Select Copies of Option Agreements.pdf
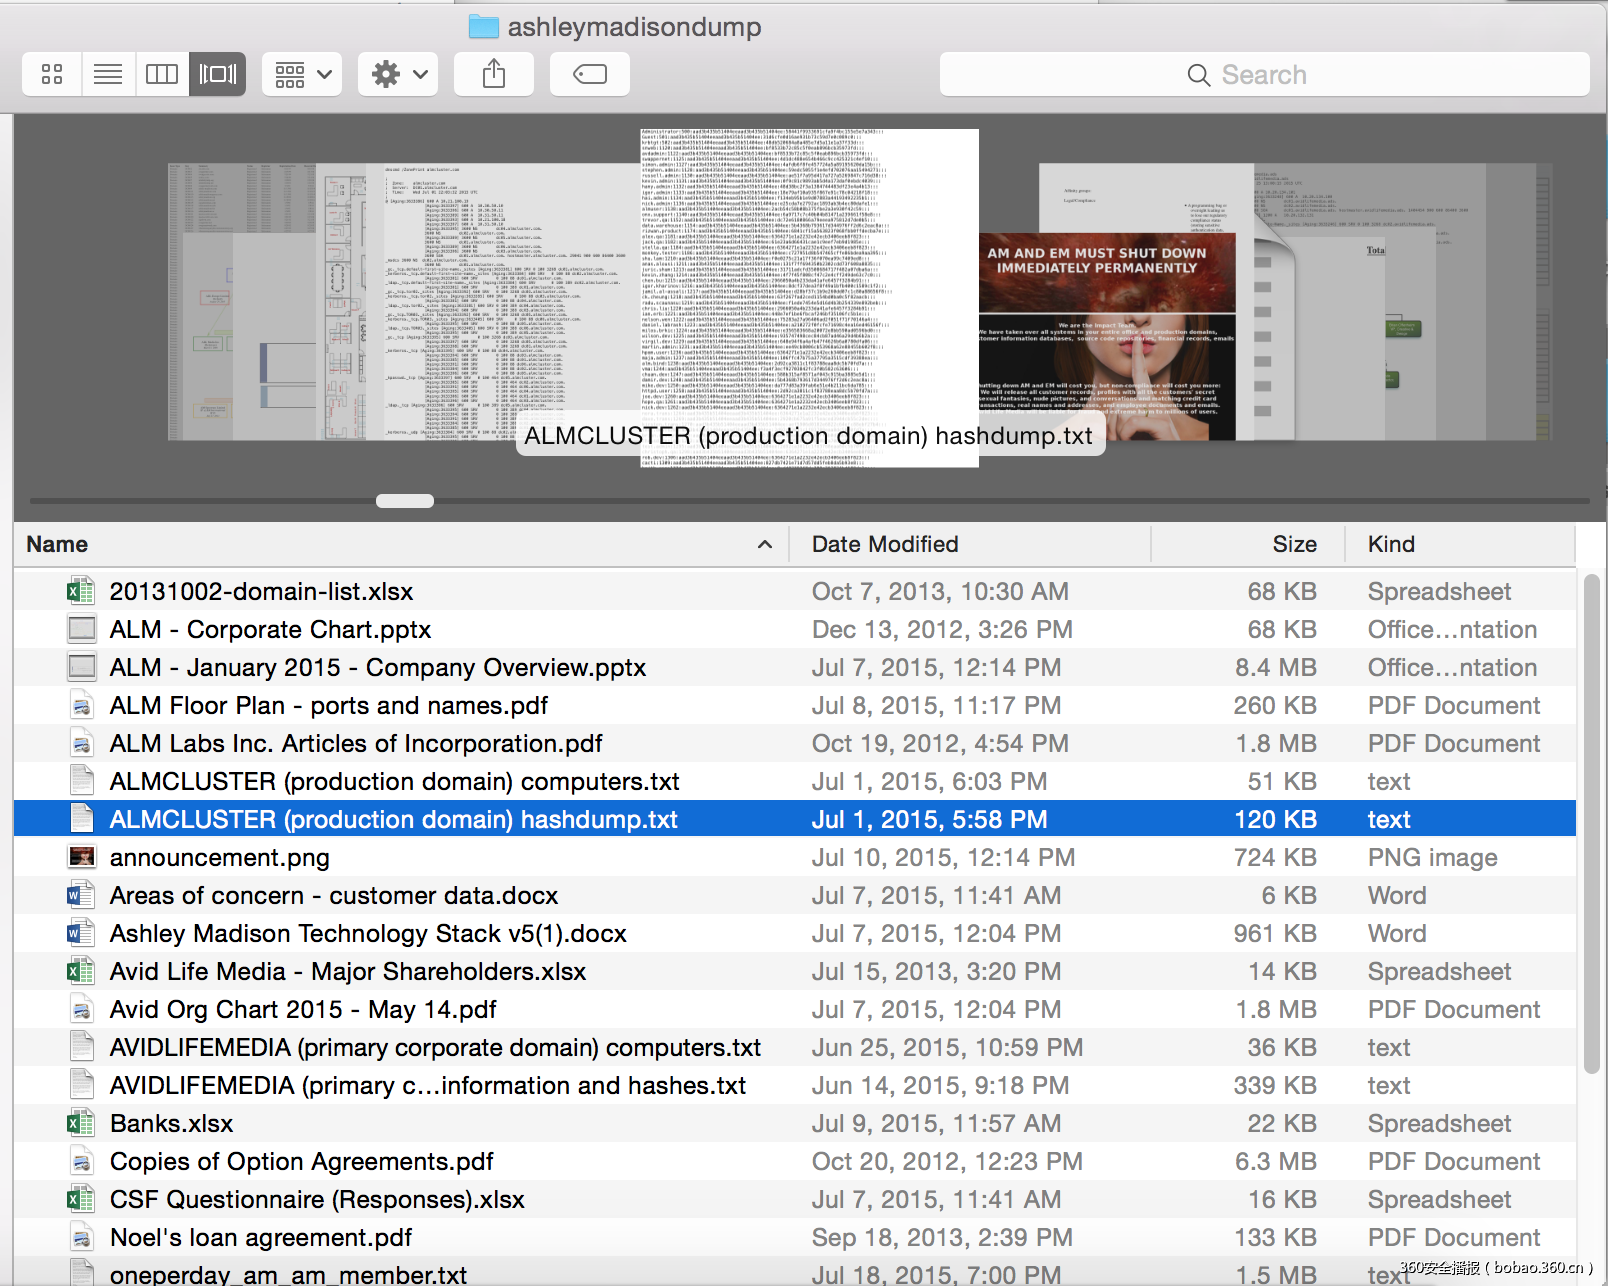Viewport: 1608px width, 1286px height. (301, 1161)
